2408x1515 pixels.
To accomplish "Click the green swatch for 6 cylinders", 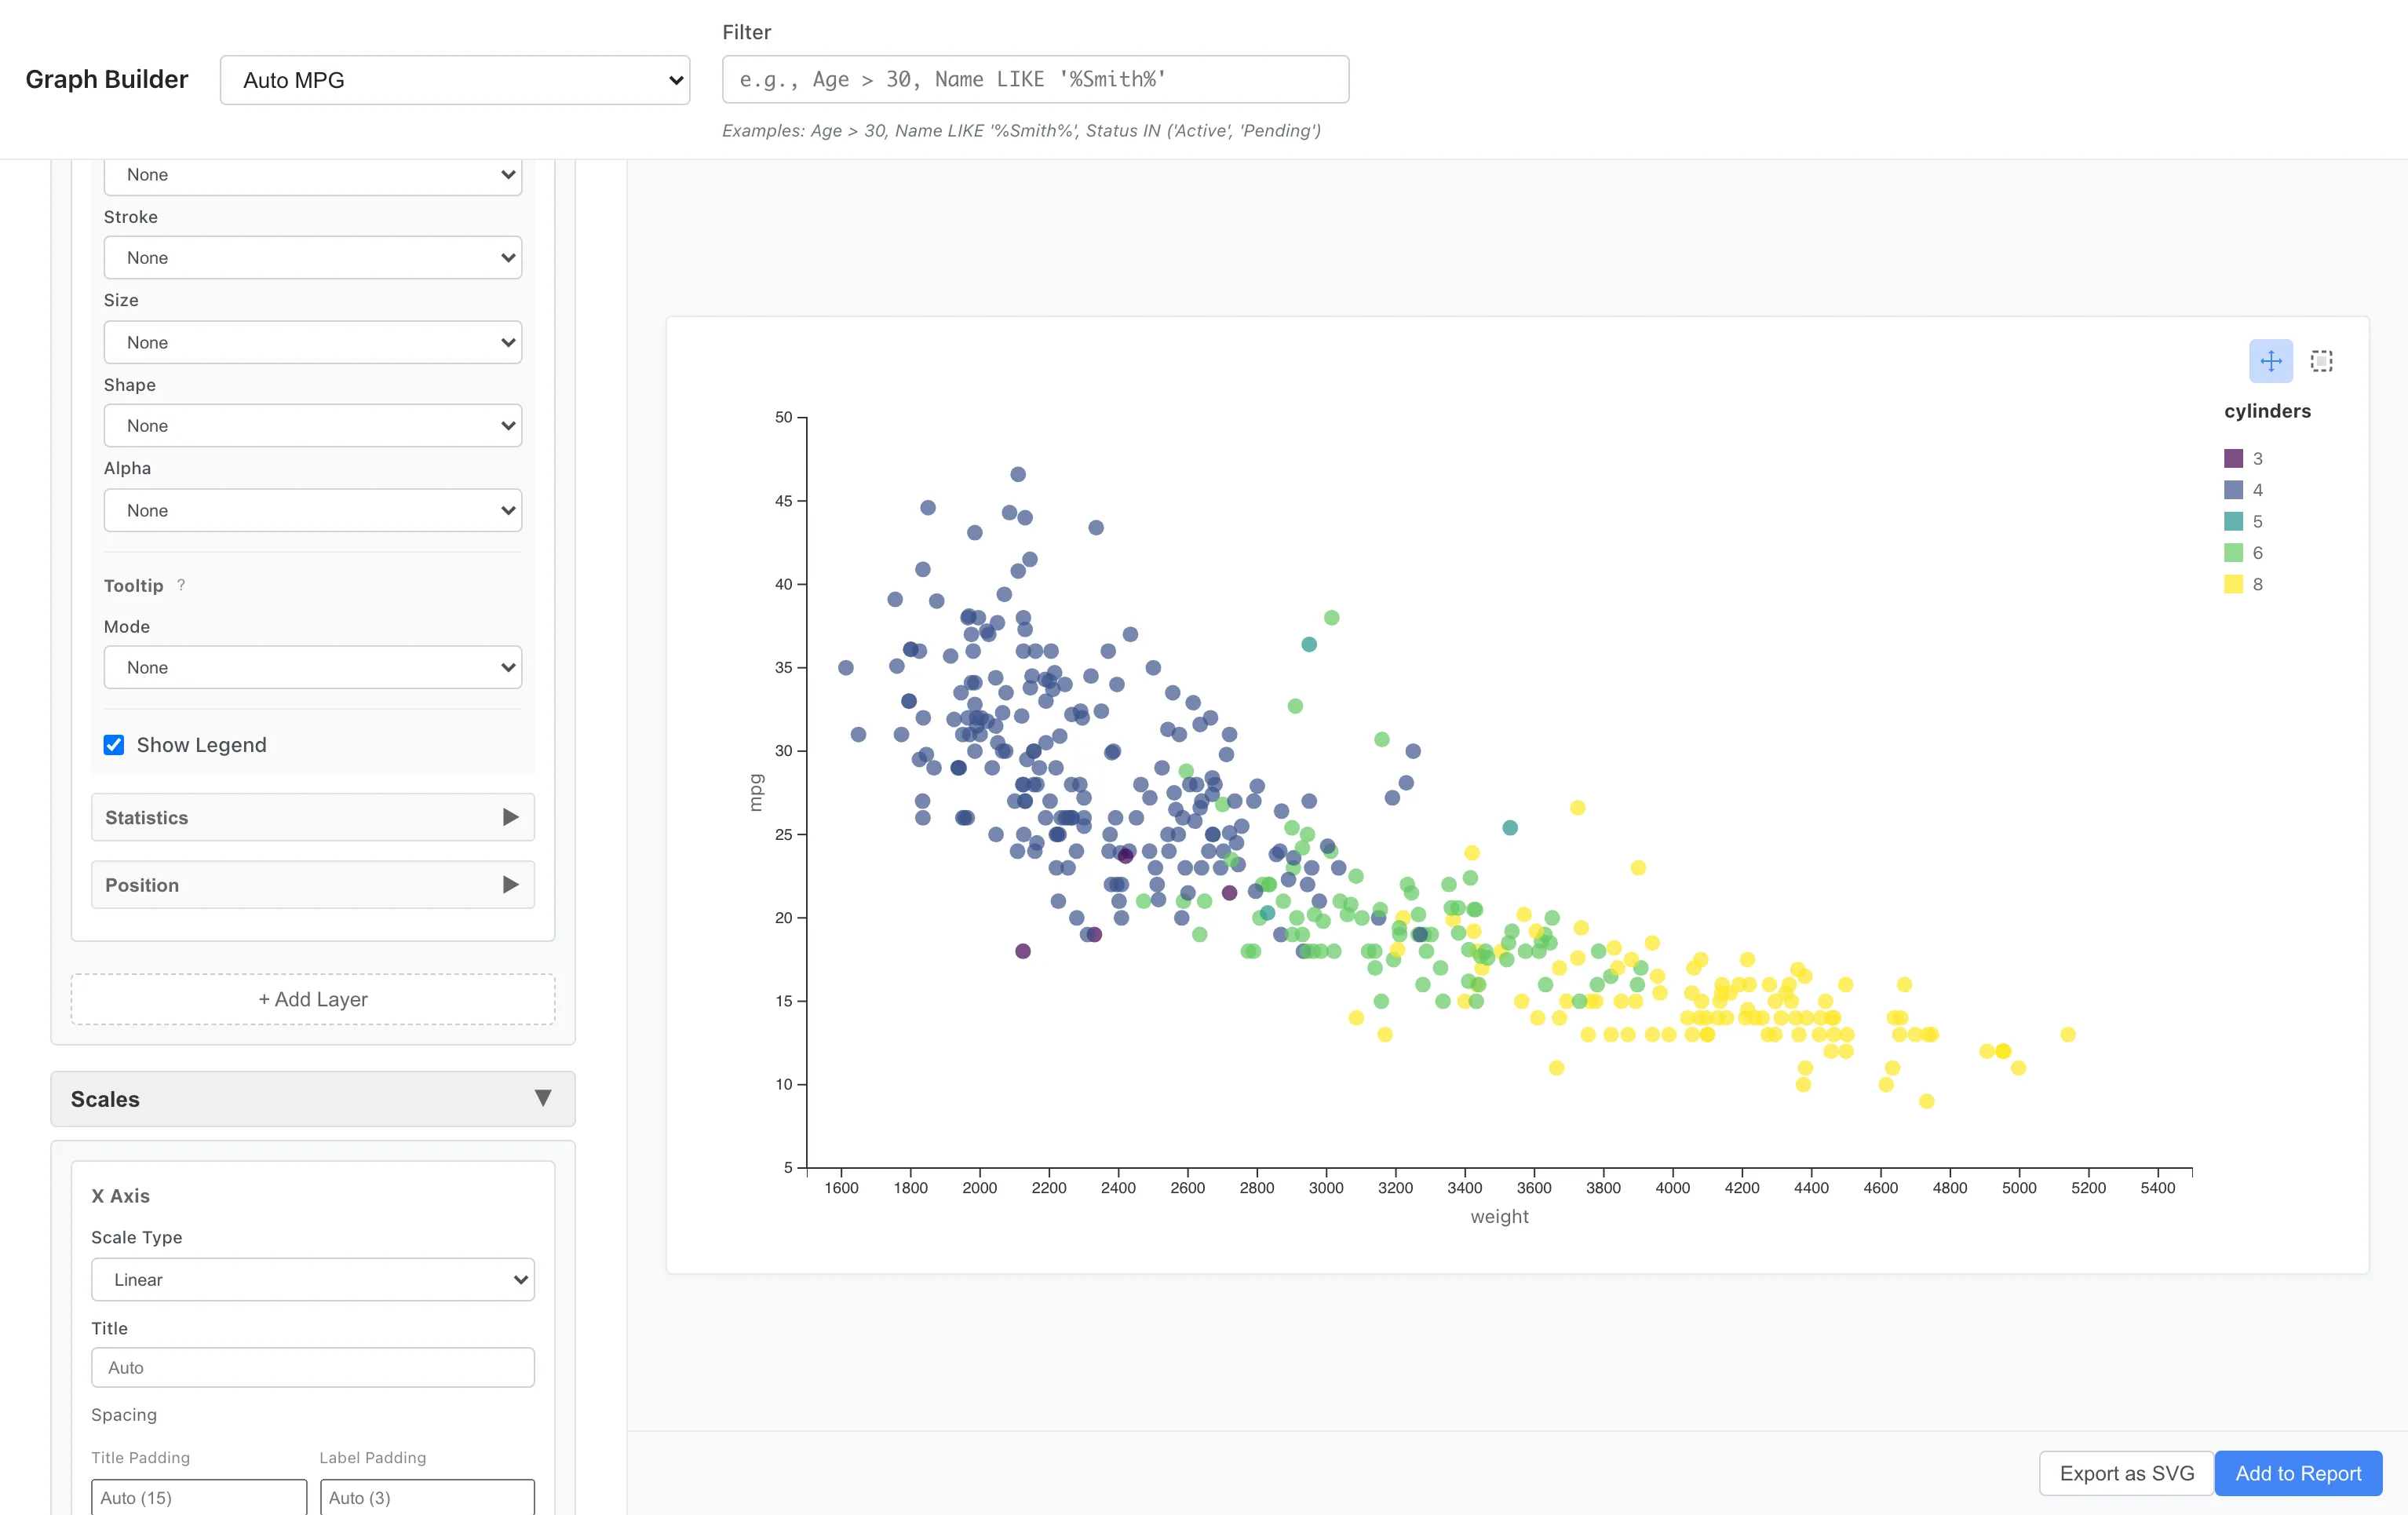I will point(2233,552).
